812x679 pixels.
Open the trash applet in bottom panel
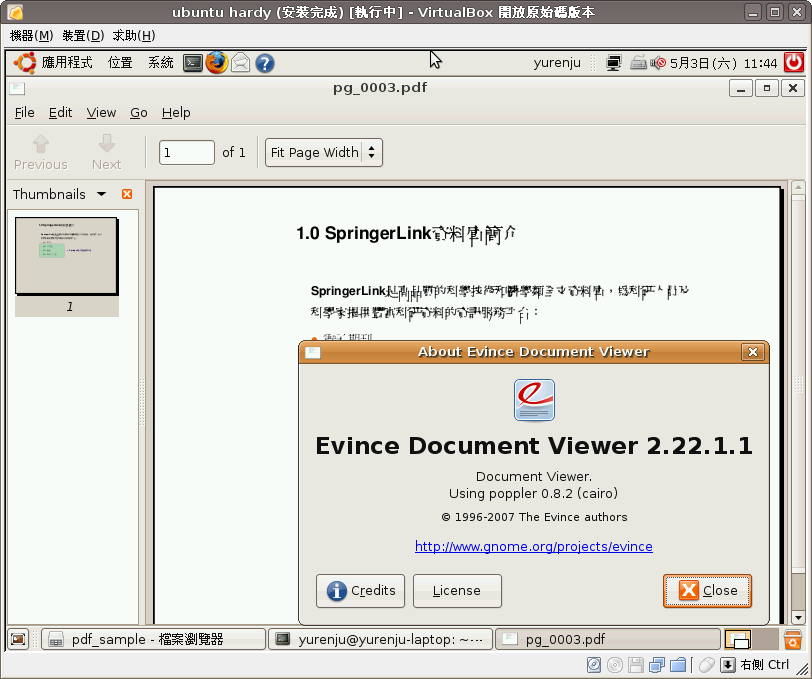pos(792,639)
